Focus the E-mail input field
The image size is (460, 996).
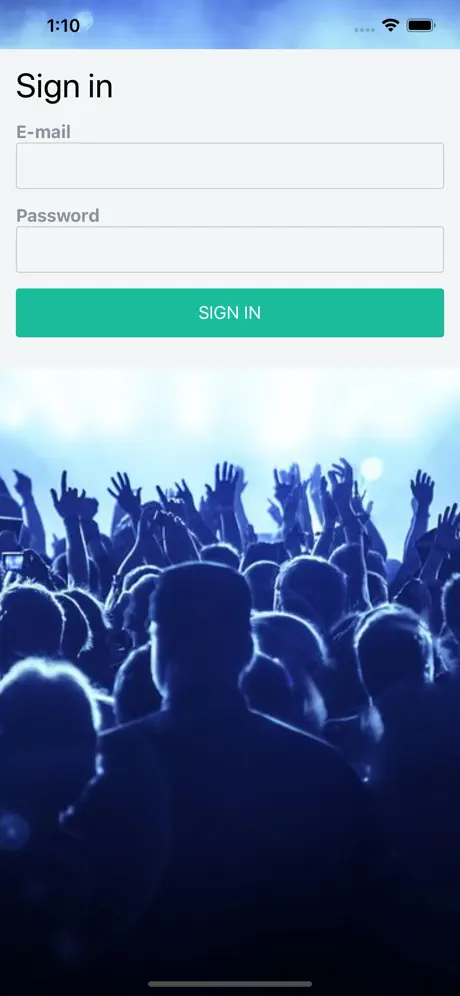pyautogui.click(x=230, y=166)
